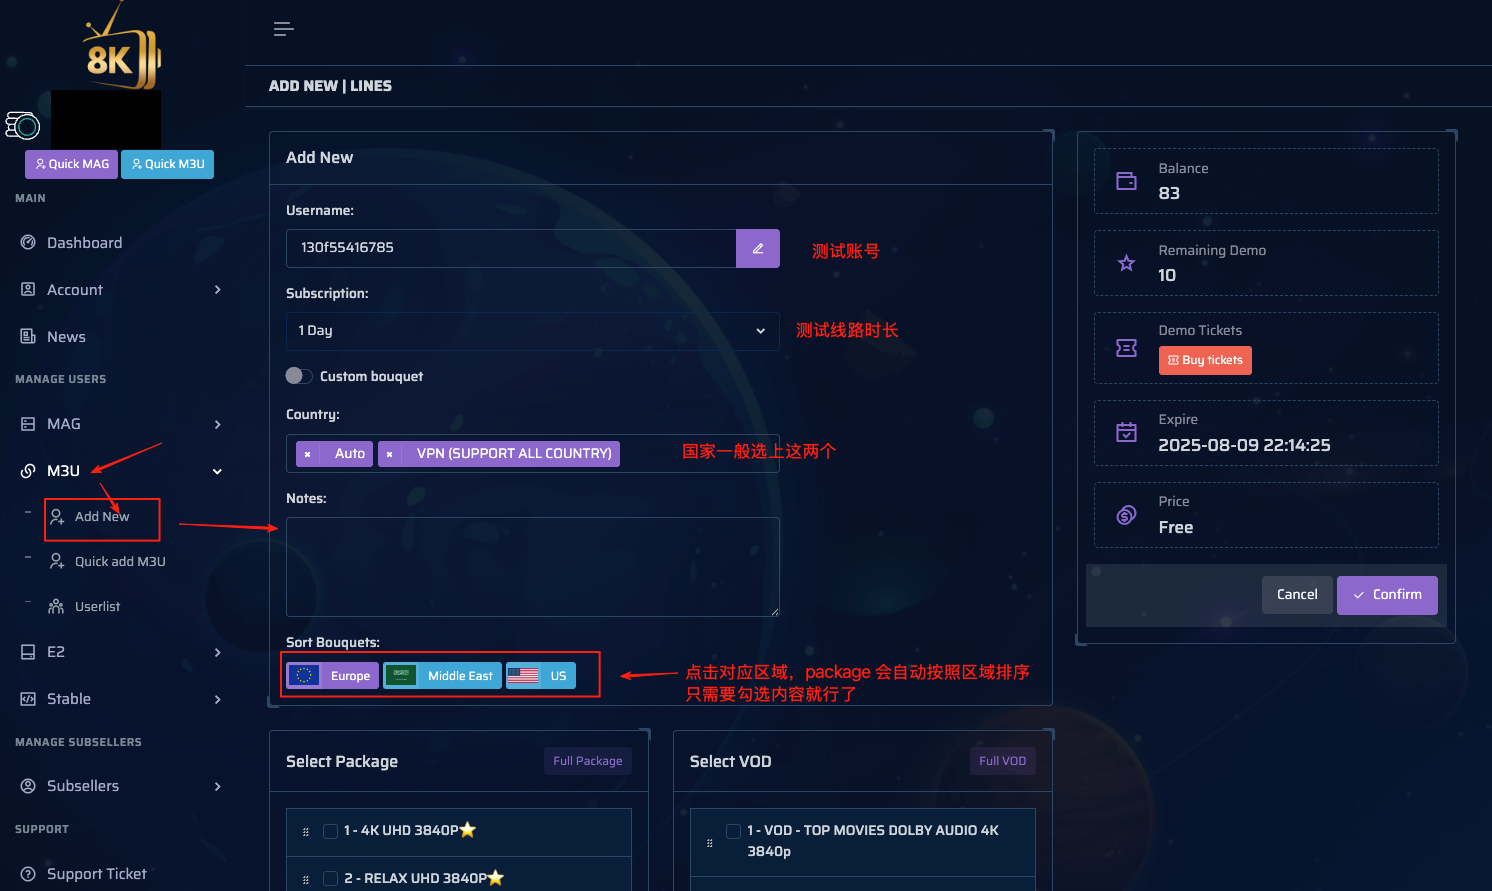1492x891 pixels.
Task: Click the Price coin icon
Action: pos(1126,515)
